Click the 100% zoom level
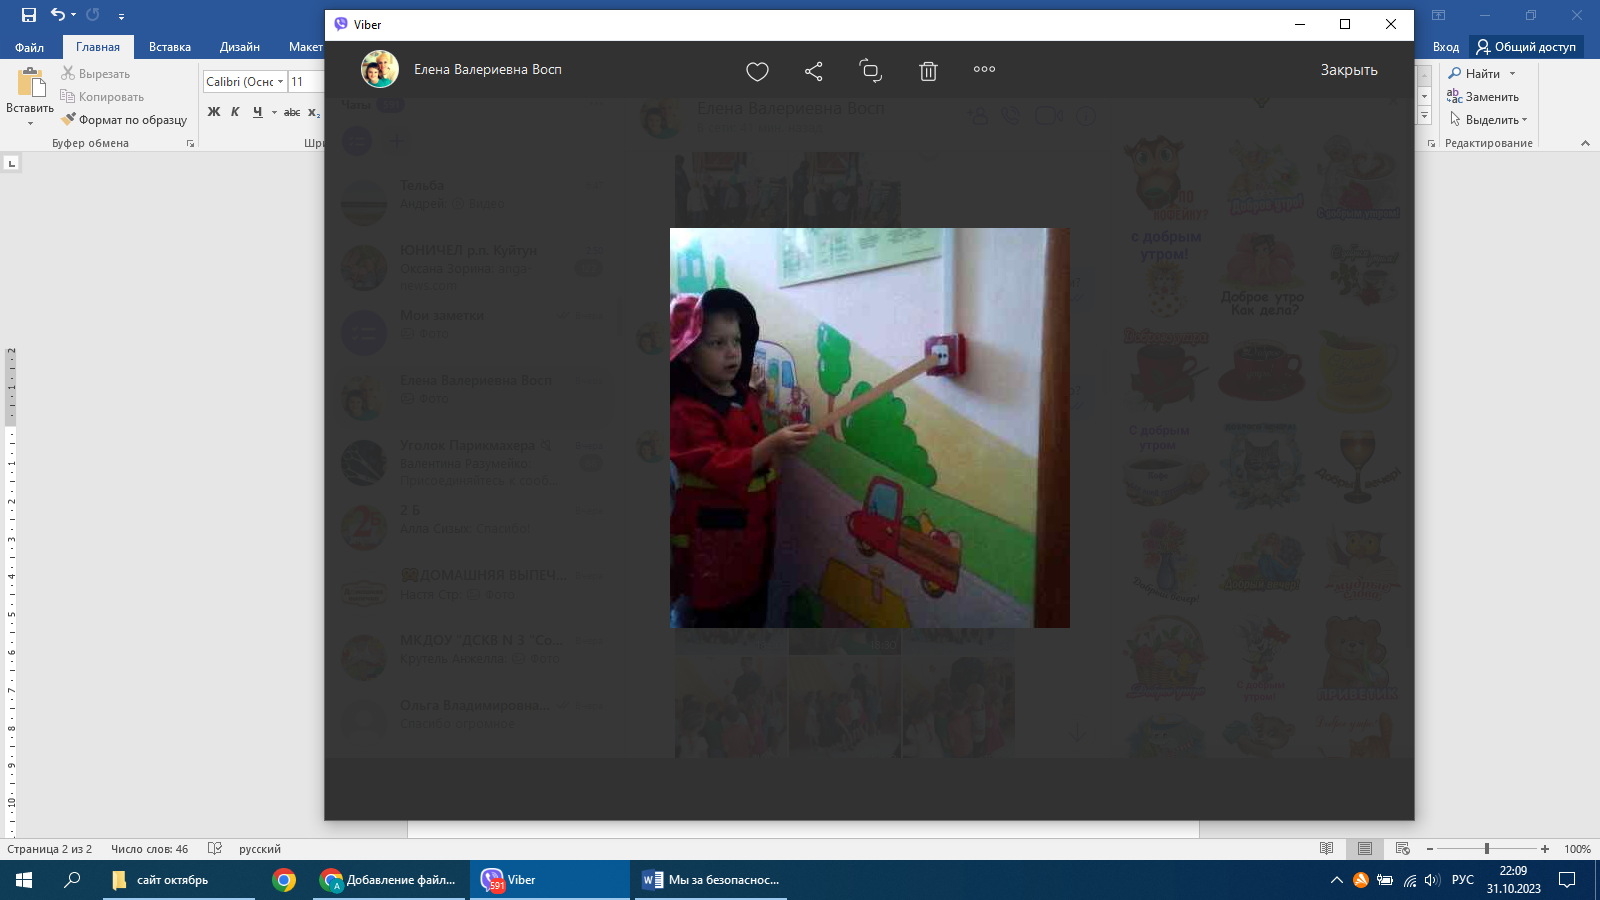Screen dimensions: 1600x900 point(1577,849)
